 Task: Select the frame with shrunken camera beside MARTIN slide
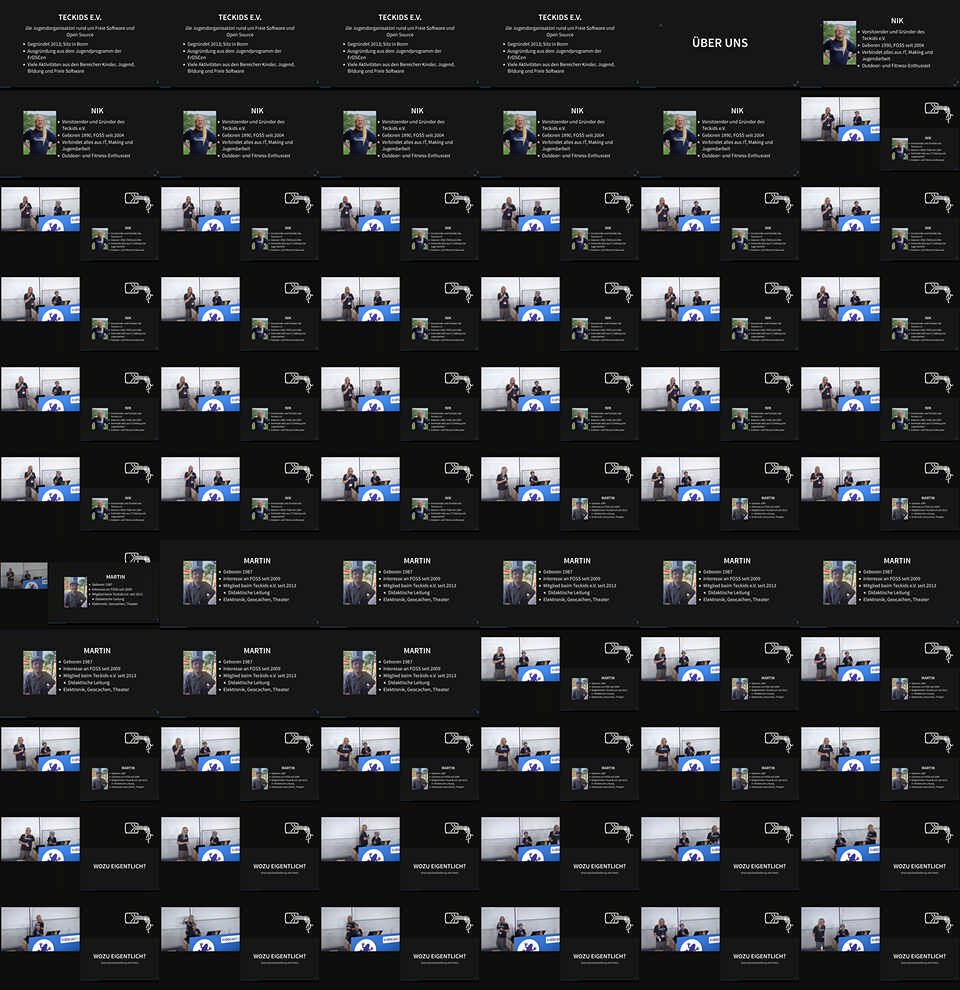[80, 584]
